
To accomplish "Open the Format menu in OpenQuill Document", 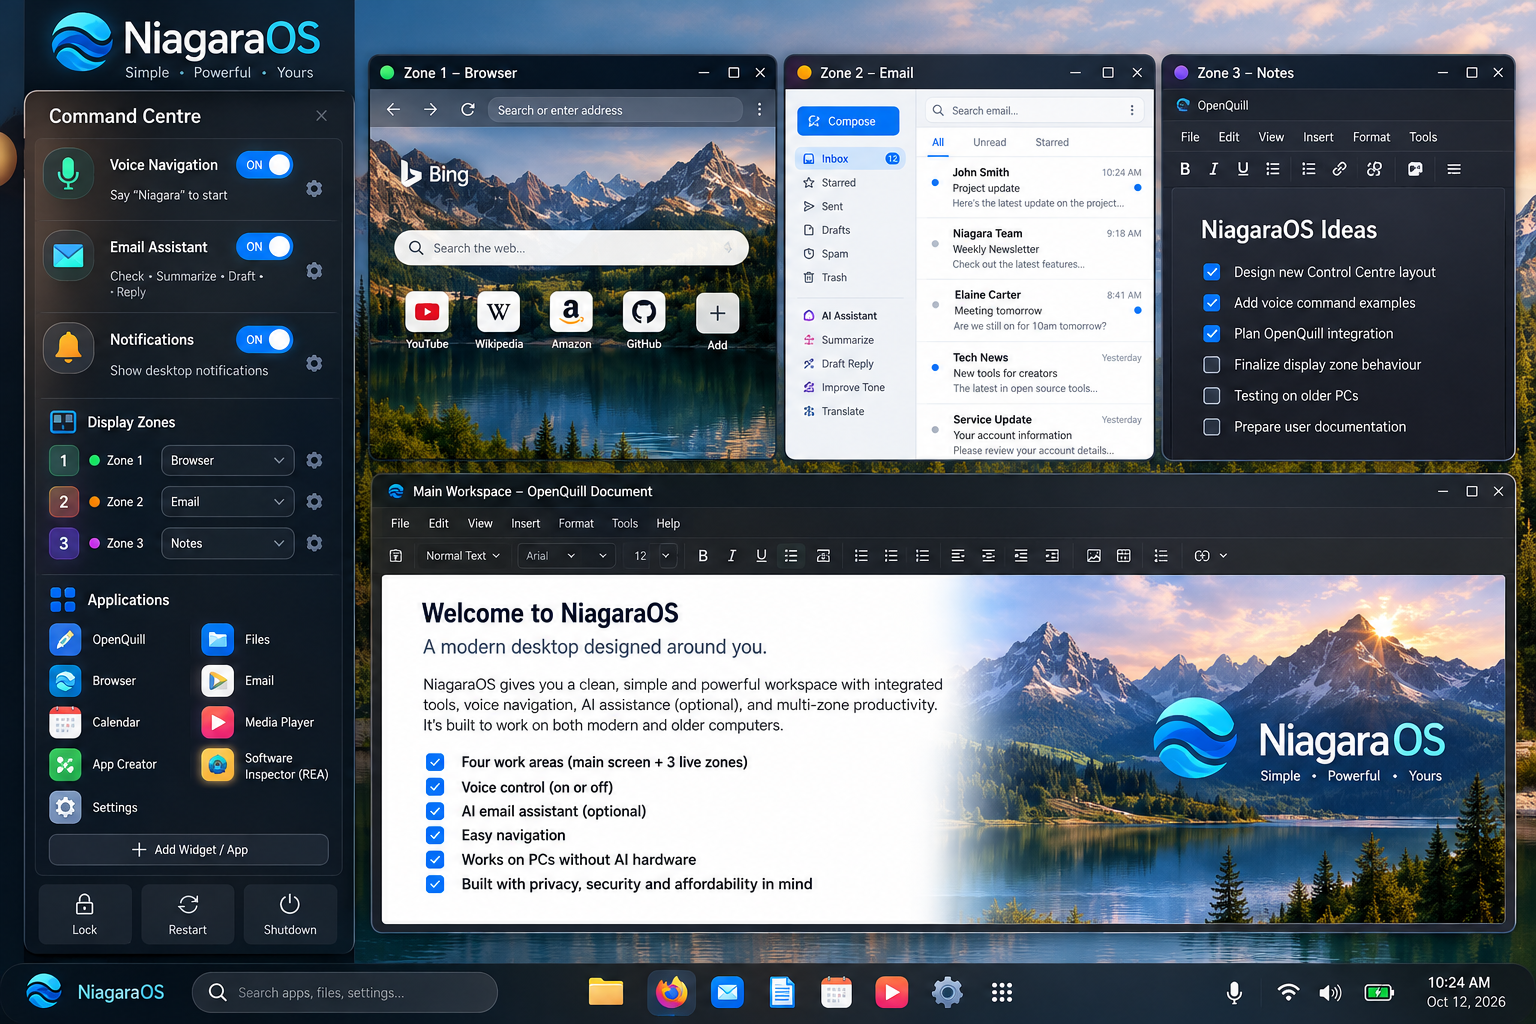I will (x=576, y=523).
